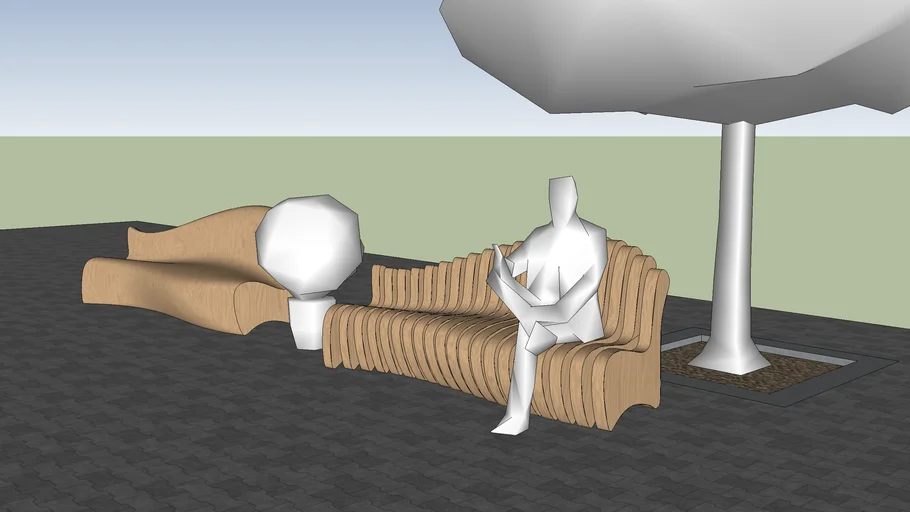This screenshot has height=512, width=910.
Task: Click the dark paved ground in foreground
Action: 250,440
